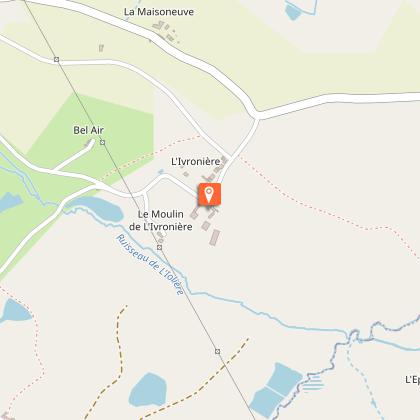Select the Le Moulin de L'Ivronière label
Image resolution: width=420 pixels, height=420 pixels.
(x=161, y=220)
